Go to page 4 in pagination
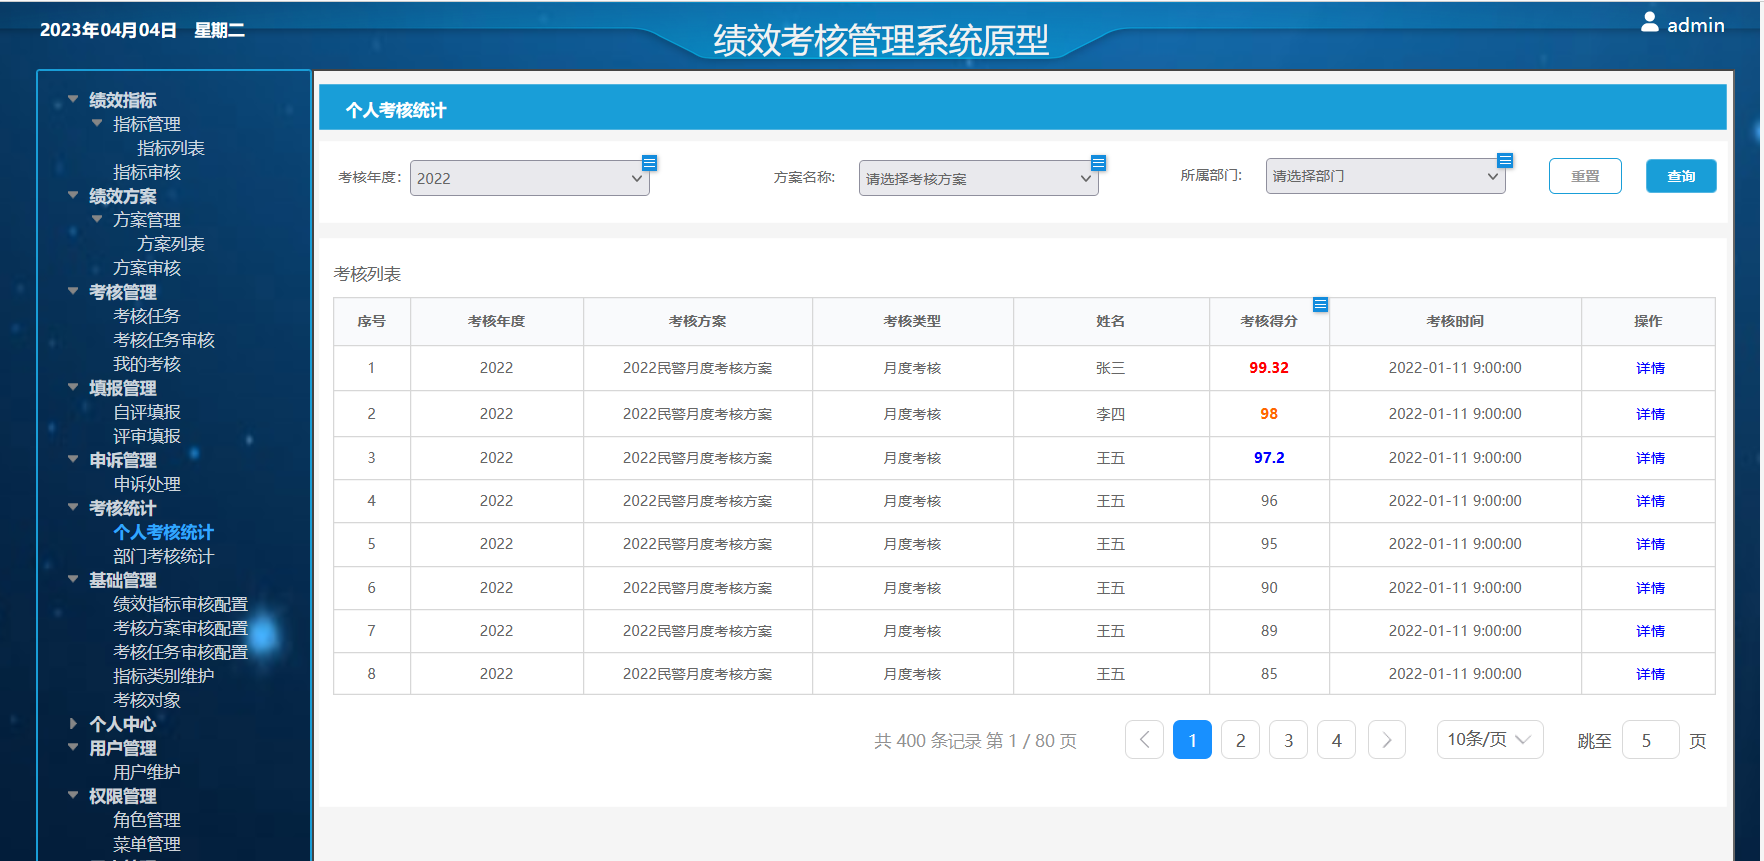Viewport: 1764px width, 861px height. 1336,740
